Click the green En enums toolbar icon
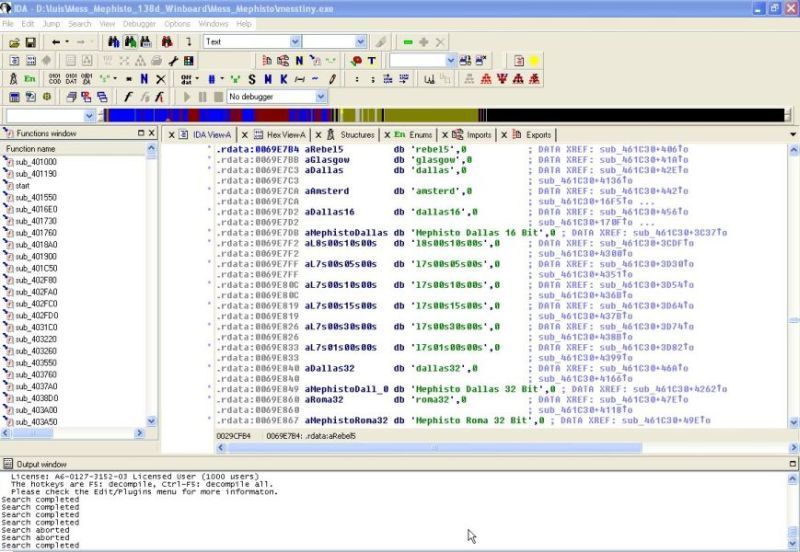Viewport: 800px width, 552px height. click(30, 79)
